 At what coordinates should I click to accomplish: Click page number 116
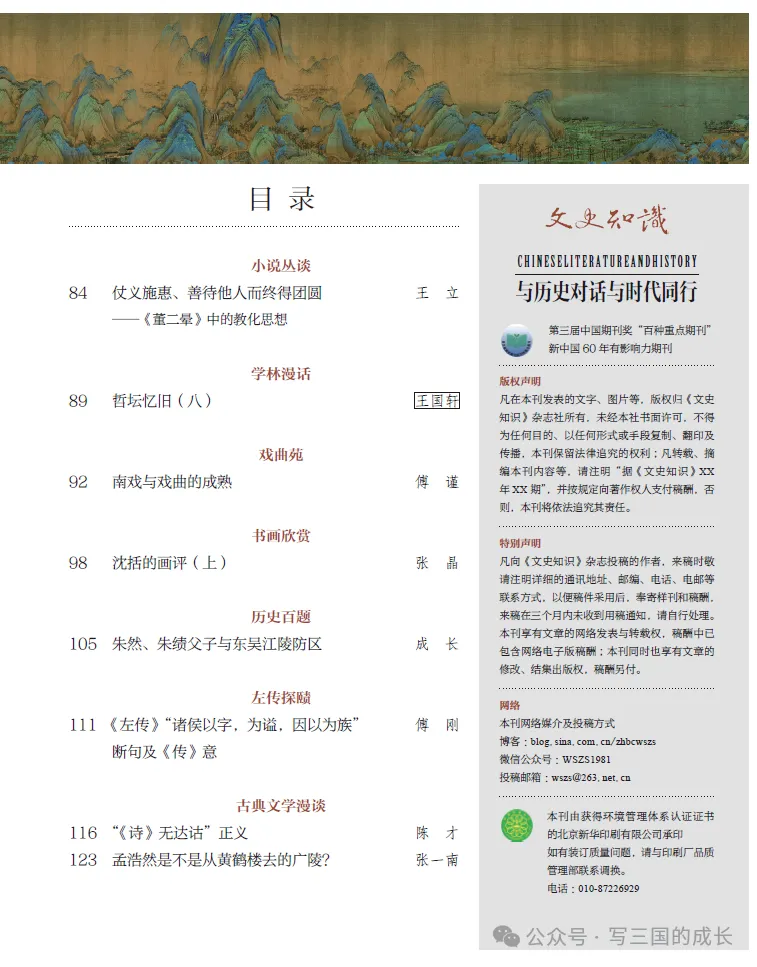pyautogui.click(x=83, y=833)
